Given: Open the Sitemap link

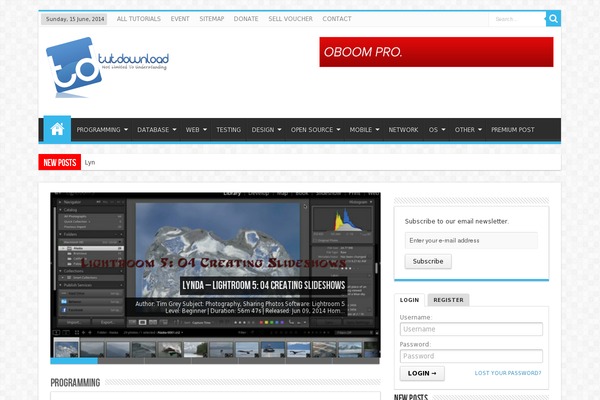Looking at the screenshot, I should coord(212,19).
